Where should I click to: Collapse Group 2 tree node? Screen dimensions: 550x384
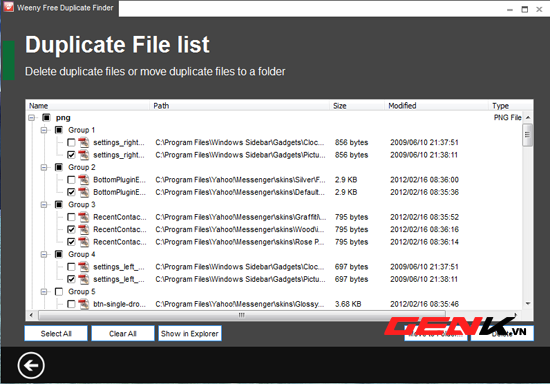point(44,167)
